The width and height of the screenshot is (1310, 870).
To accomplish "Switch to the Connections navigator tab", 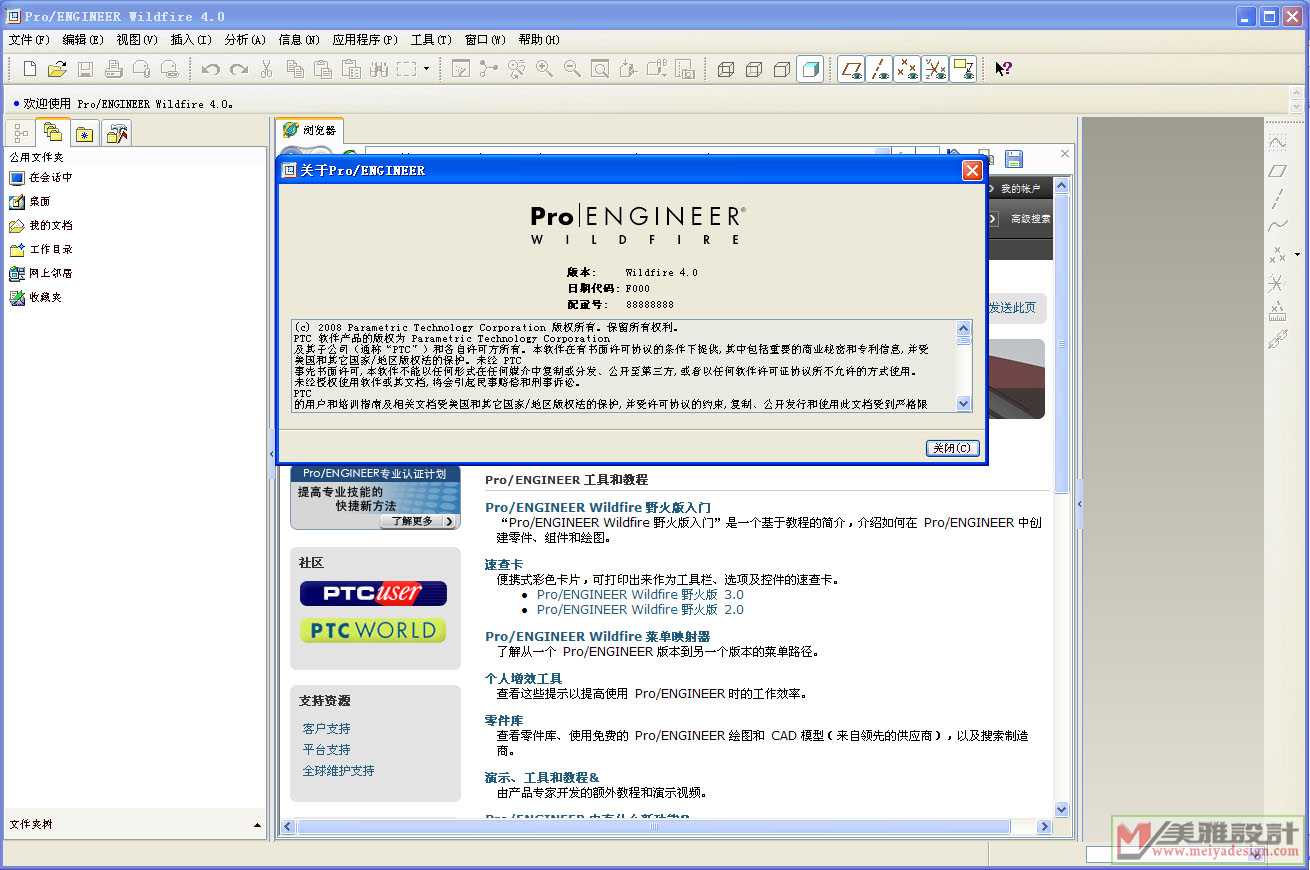I will coord(117,133).
